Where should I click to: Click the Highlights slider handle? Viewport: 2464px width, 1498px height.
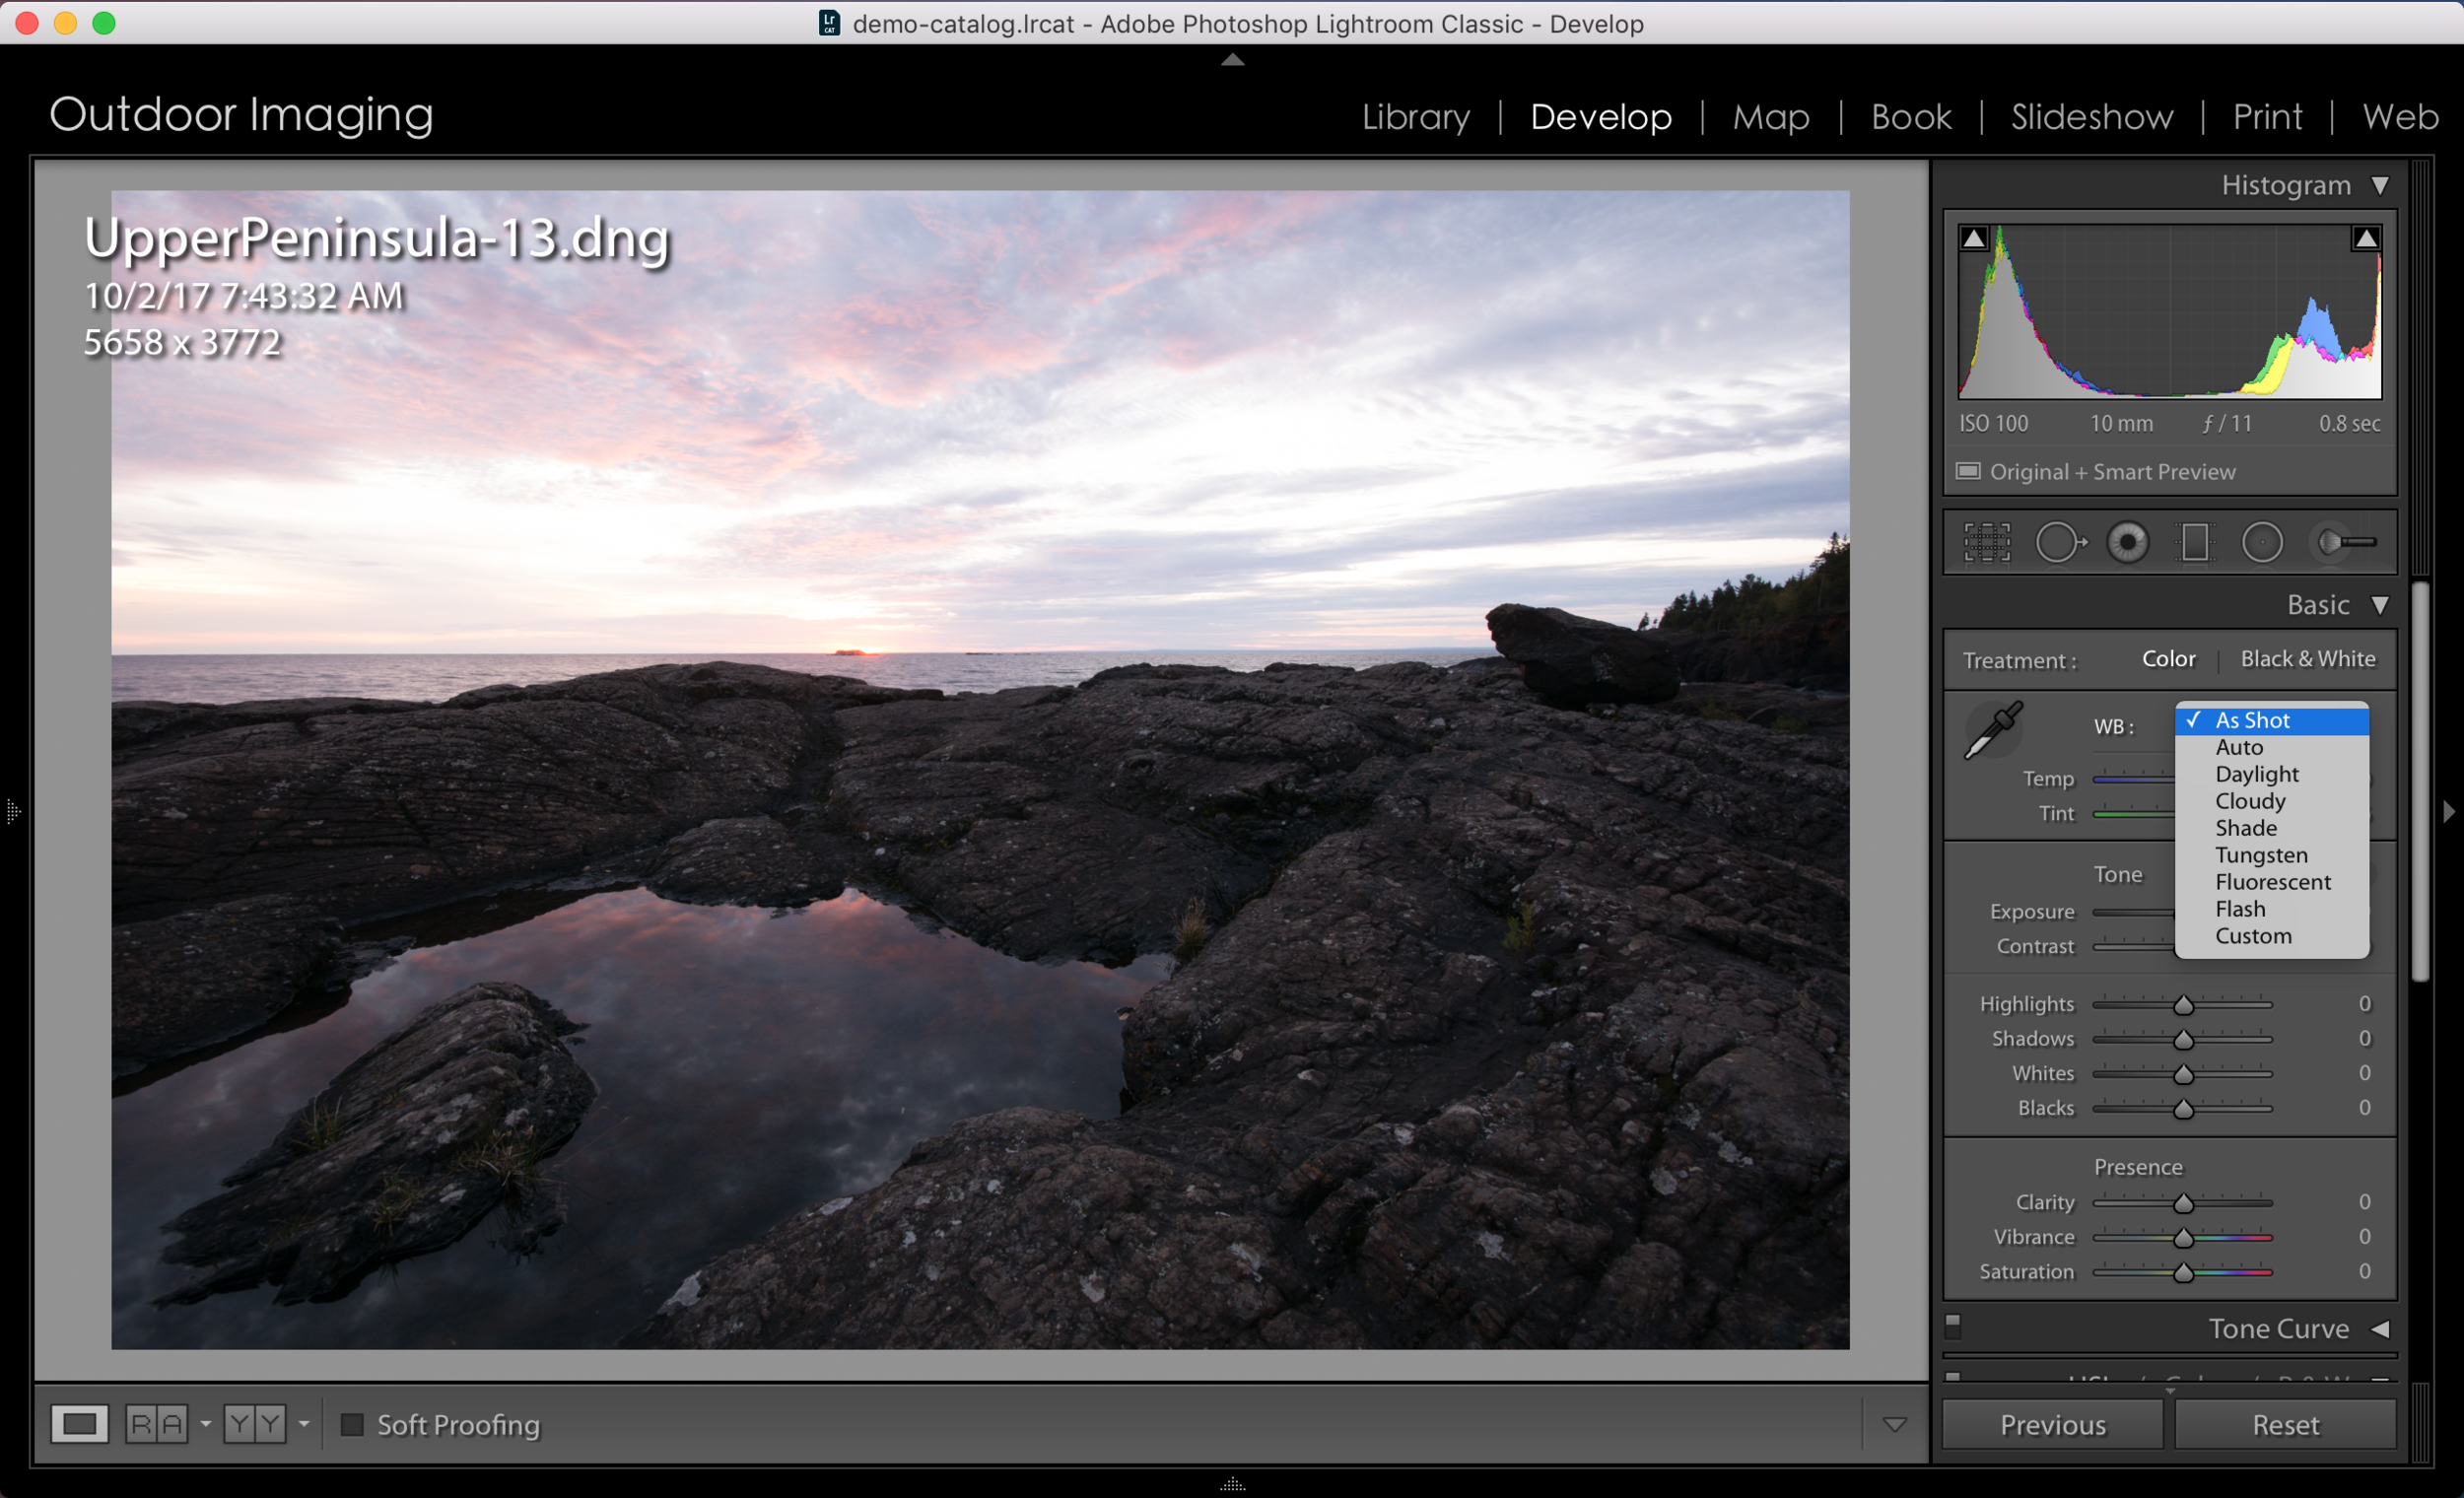(x=2183, y=1005)
